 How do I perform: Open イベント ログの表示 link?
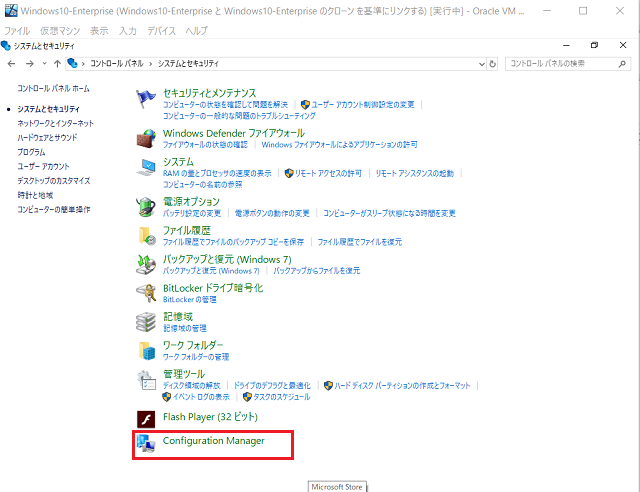(x=201, y=397)
